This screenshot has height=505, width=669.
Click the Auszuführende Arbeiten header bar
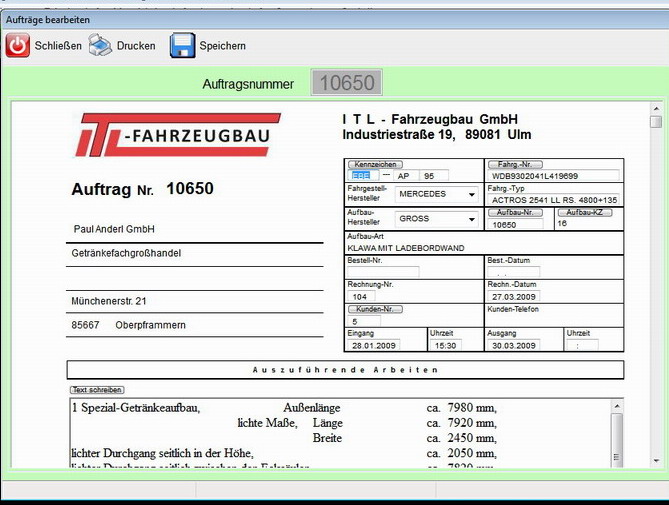345,370
